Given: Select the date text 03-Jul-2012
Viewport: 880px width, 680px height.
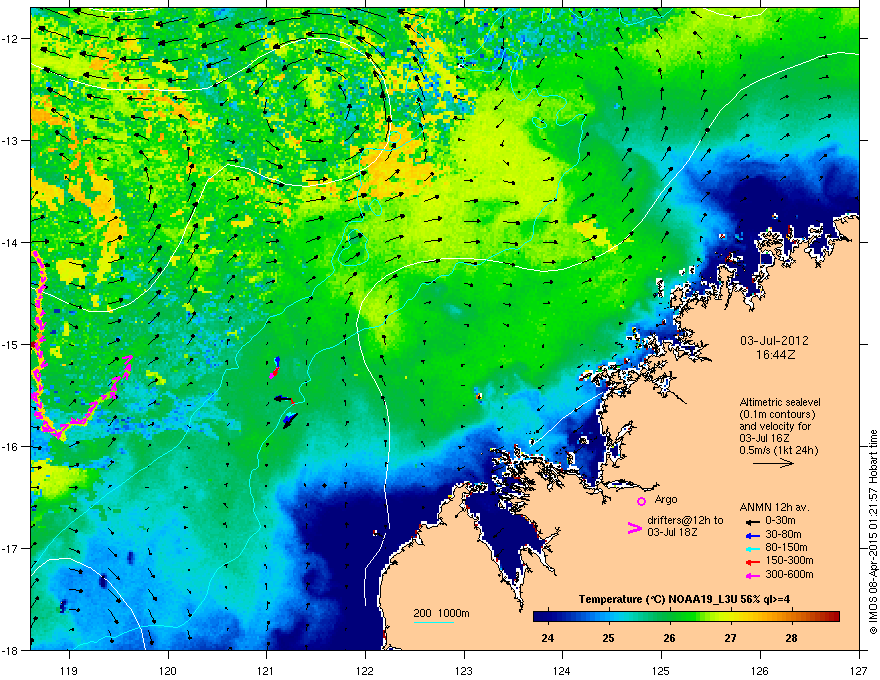Looking at the screenshot, I should tap(774, 341).
